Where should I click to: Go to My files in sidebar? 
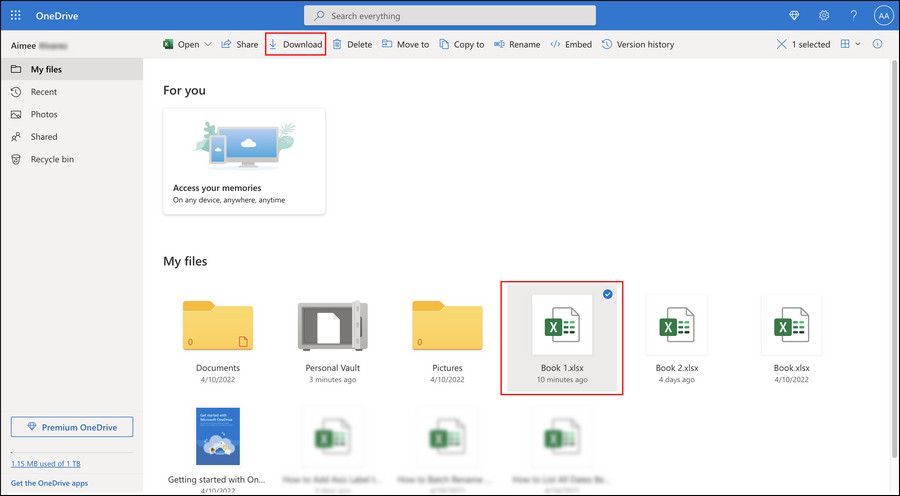tap(72, 69)
